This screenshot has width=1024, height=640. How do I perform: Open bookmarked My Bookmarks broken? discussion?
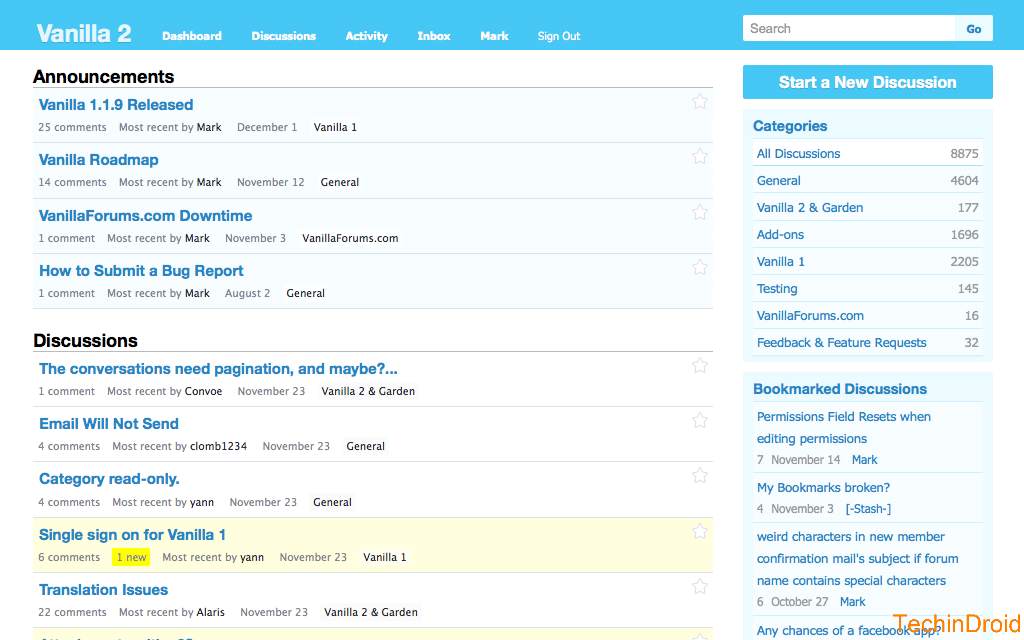tap(823, 488)
